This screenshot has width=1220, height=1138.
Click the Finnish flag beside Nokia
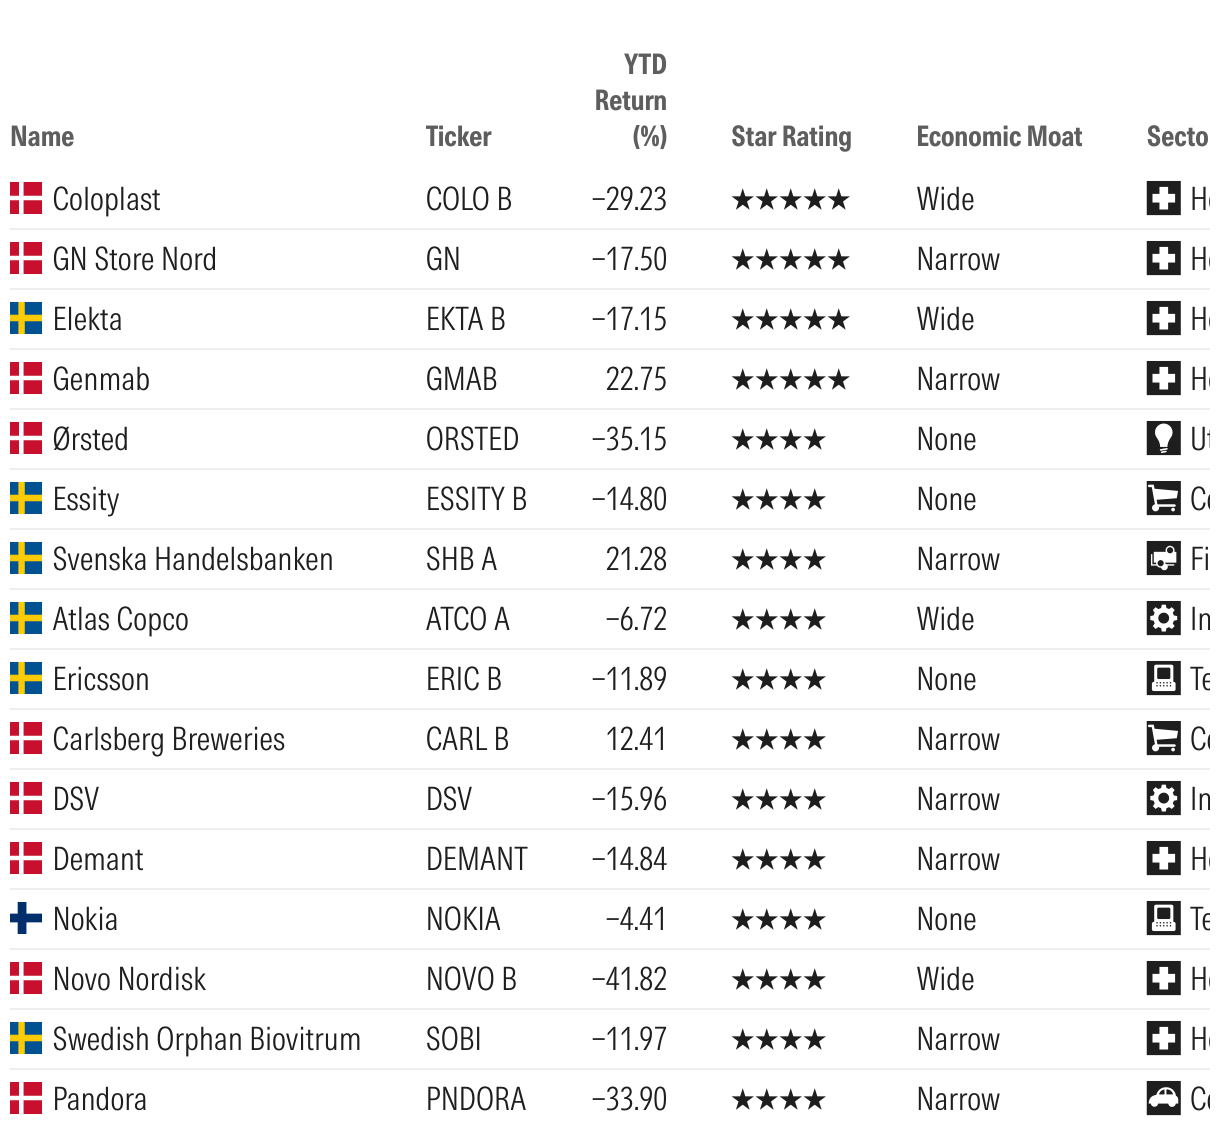[x=26, y=918]
